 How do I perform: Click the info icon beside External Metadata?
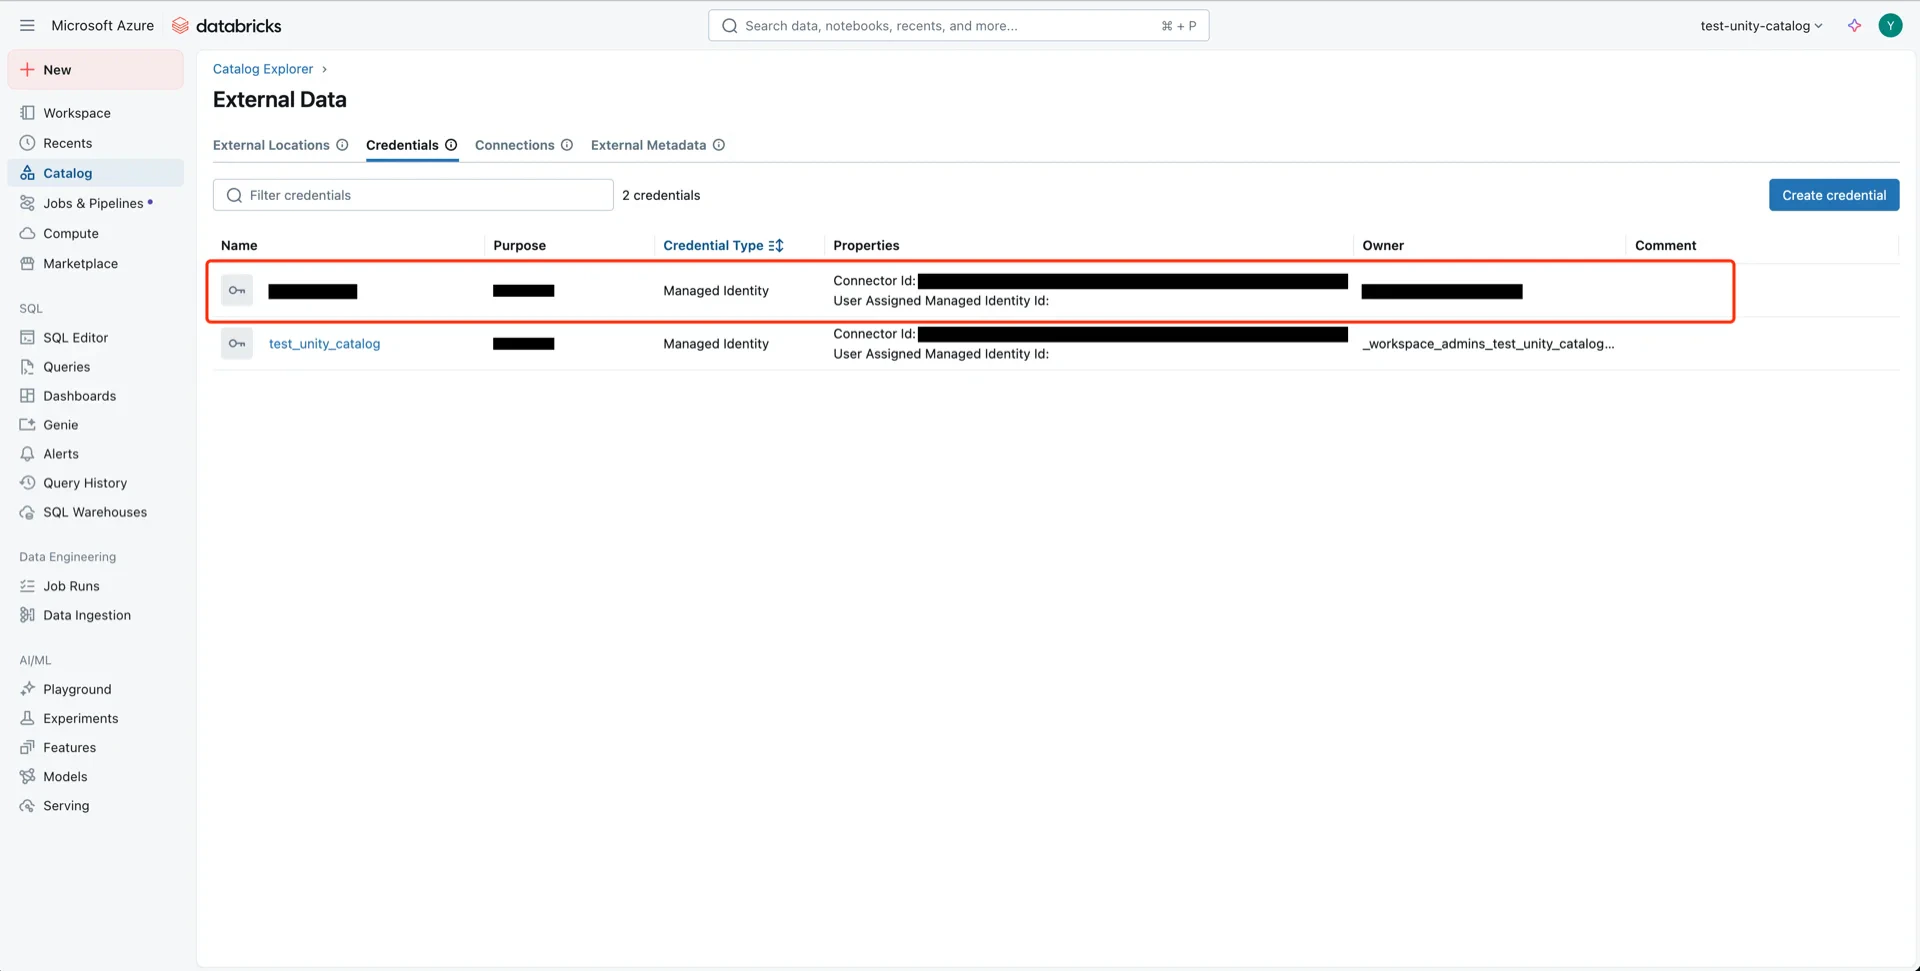coord(719,145)
